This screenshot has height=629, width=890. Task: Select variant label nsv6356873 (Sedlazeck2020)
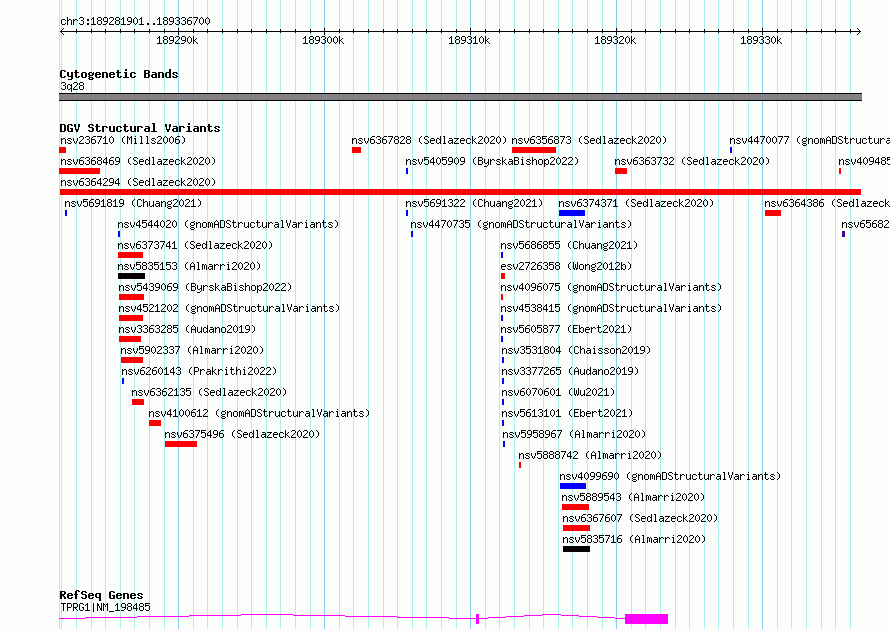[589, 140]
